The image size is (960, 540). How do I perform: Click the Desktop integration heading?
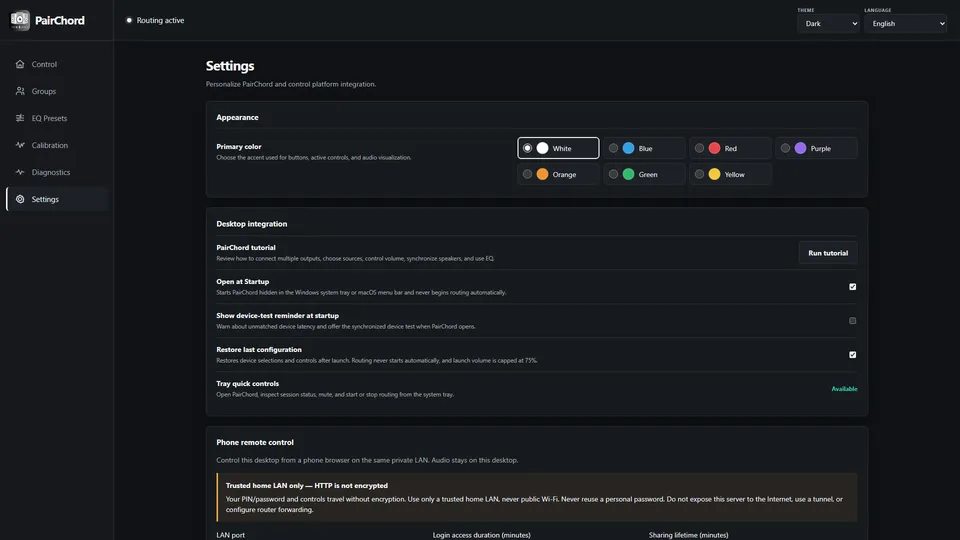coord(252,224)
